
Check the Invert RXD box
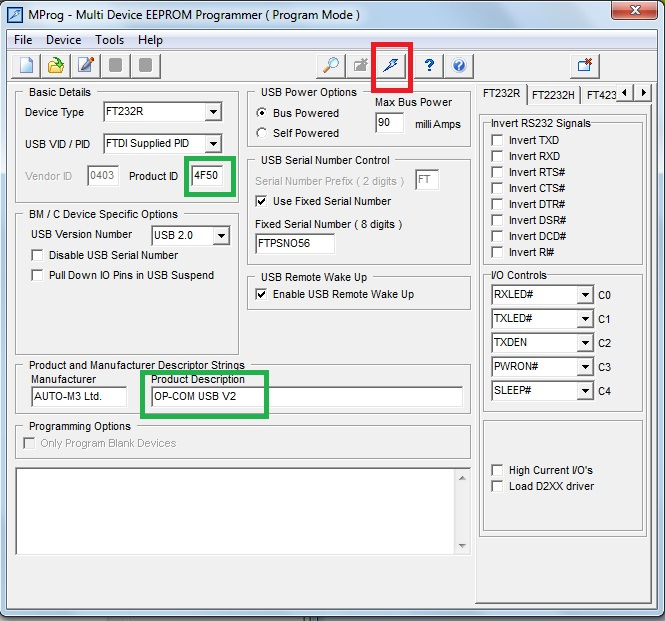pos(497,156)
